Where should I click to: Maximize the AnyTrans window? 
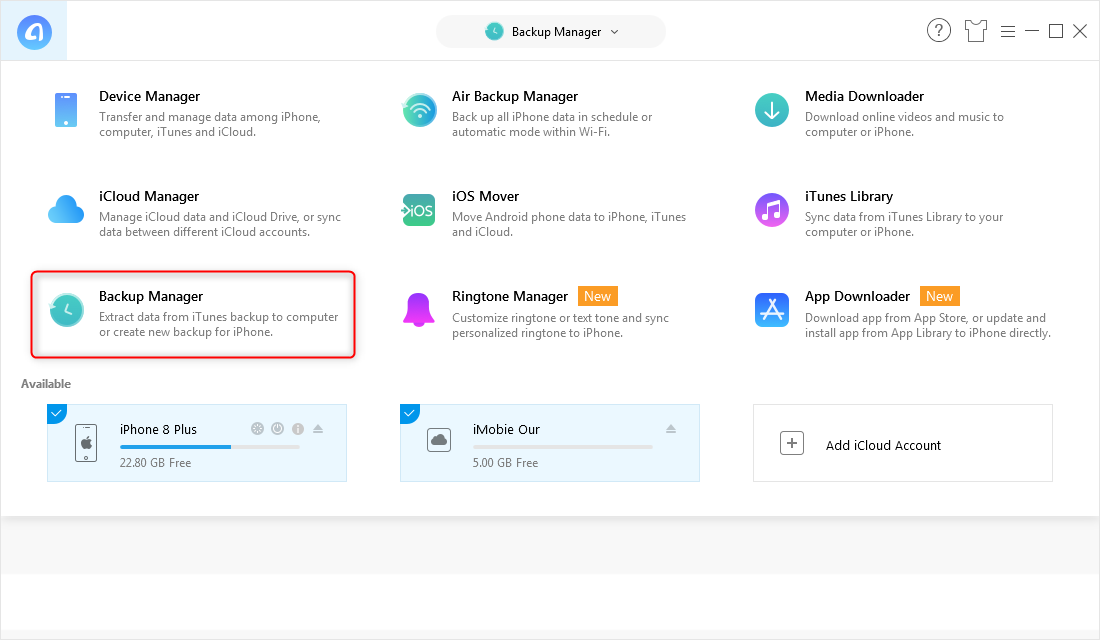tap(1056, 31)
